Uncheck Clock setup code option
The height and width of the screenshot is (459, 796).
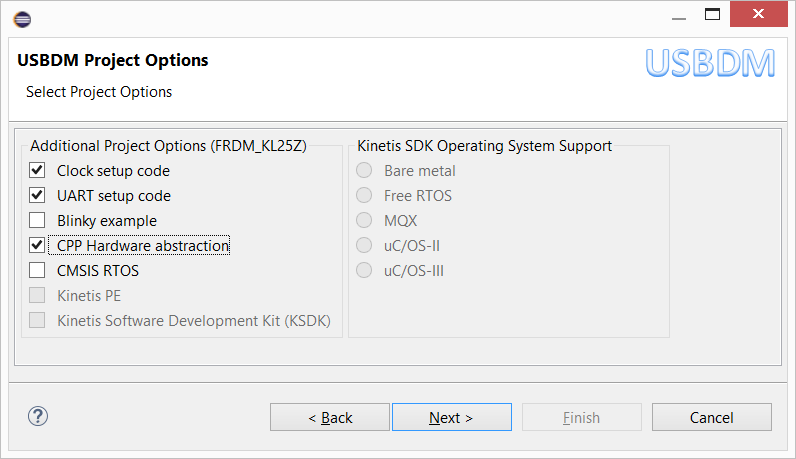38,171
